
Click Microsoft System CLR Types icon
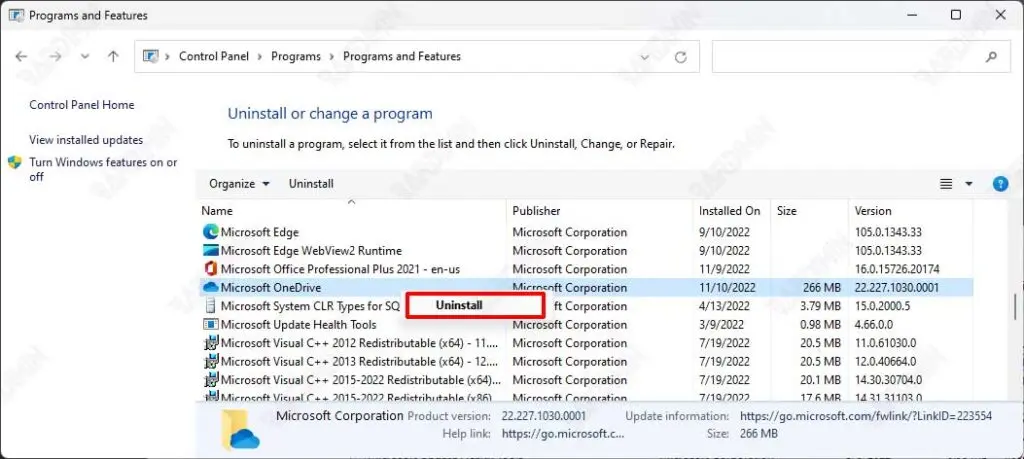click(x=210, y=306)
